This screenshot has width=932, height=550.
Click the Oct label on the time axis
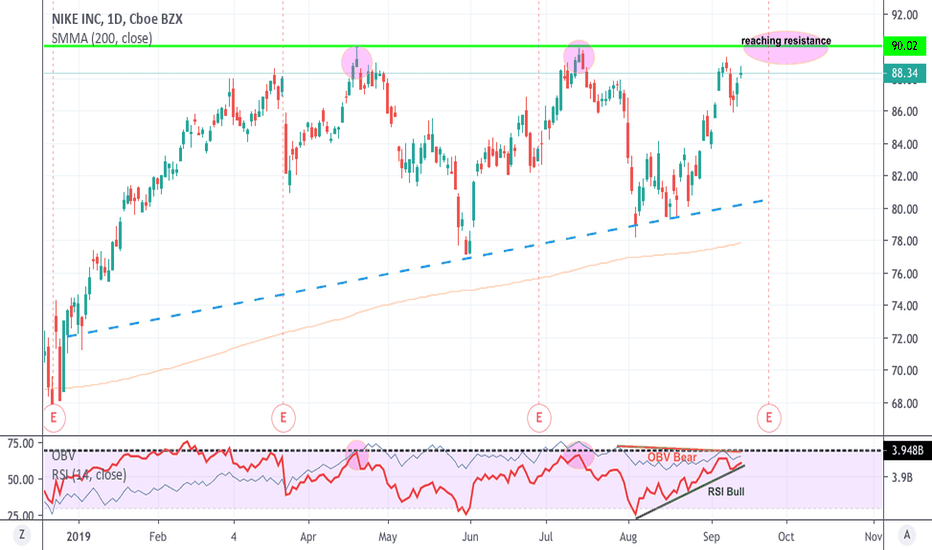point(786,536)
